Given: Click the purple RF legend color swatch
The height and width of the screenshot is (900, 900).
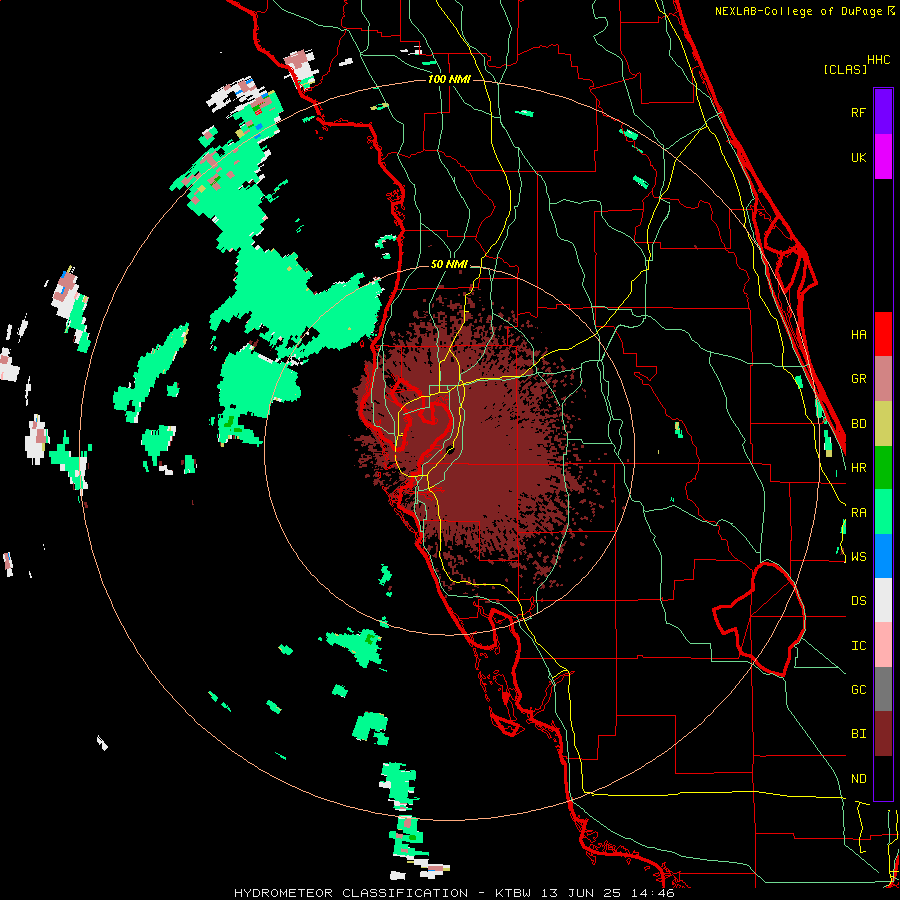Looking at the screenshot, I should pos(883,111).
